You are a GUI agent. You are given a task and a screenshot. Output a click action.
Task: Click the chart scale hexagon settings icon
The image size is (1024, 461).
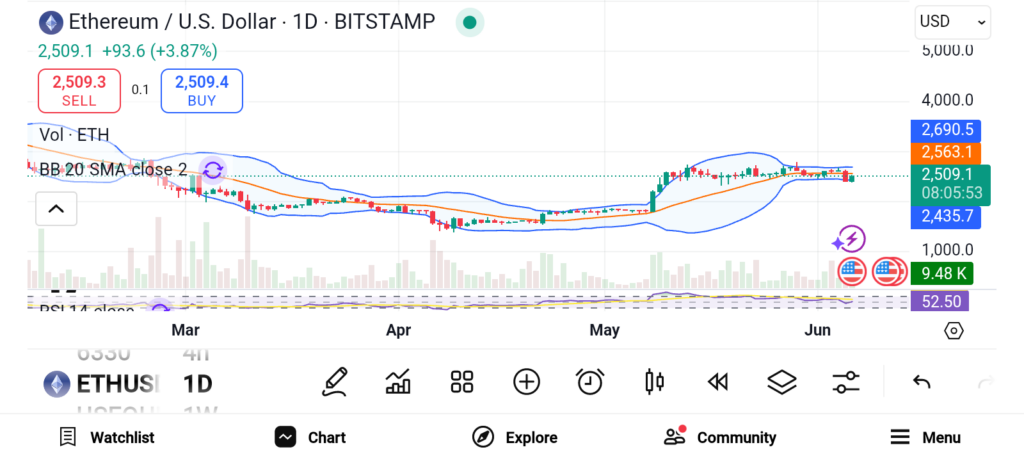pyautogui.click(x=953, y=331)
